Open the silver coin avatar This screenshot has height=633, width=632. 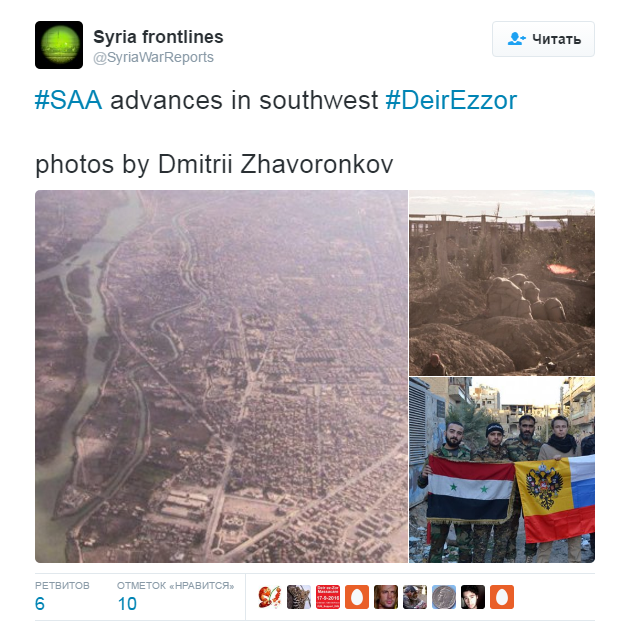(444, 597)
